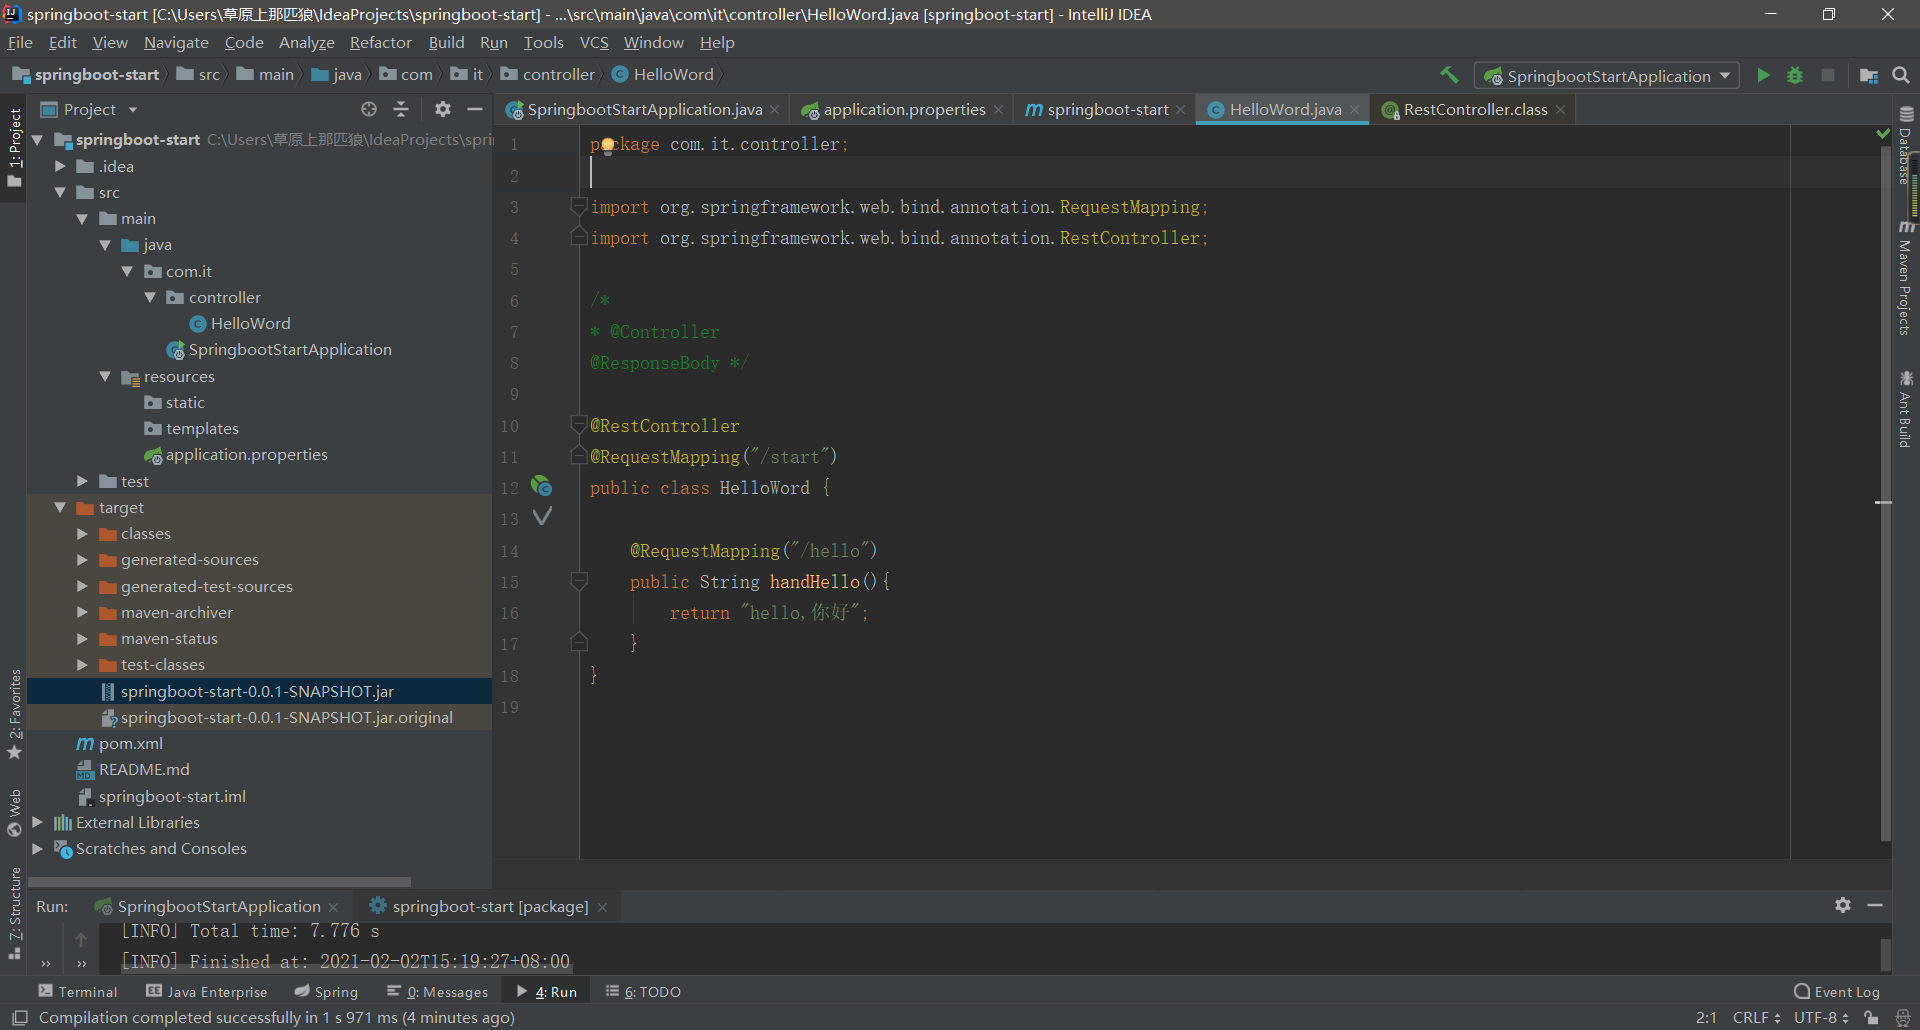Select springboot-start [package] run tab

pos(489,906)
